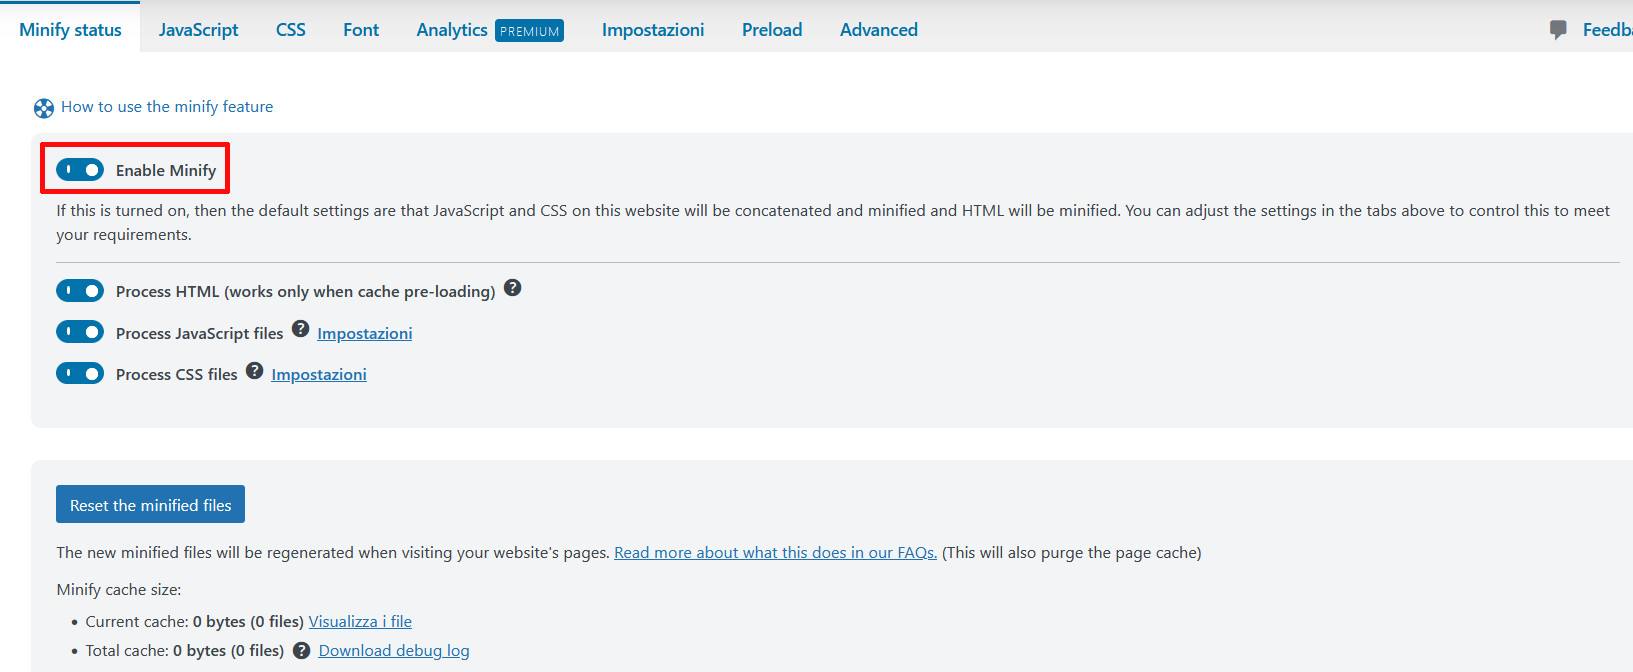This screenshot has width=1633, height=672.
Task: Open the Font tab
Action: pos(361,30)
